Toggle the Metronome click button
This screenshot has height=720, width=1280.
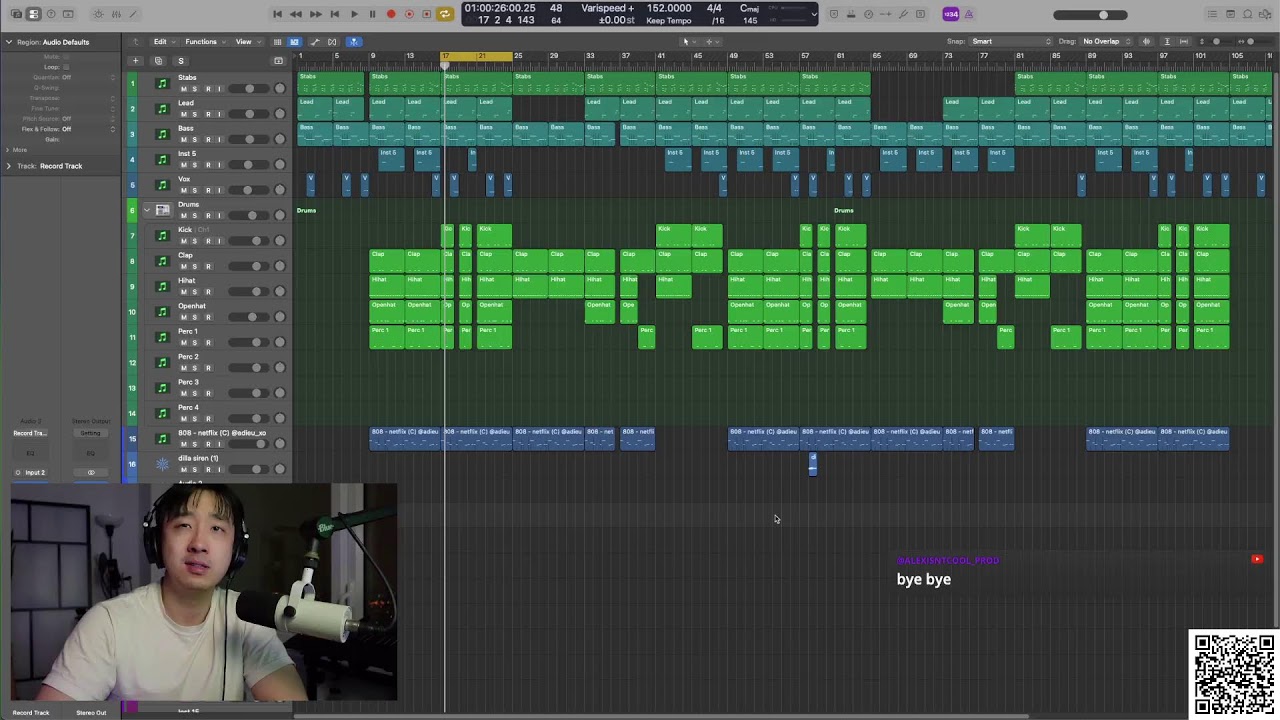point(969,14)
